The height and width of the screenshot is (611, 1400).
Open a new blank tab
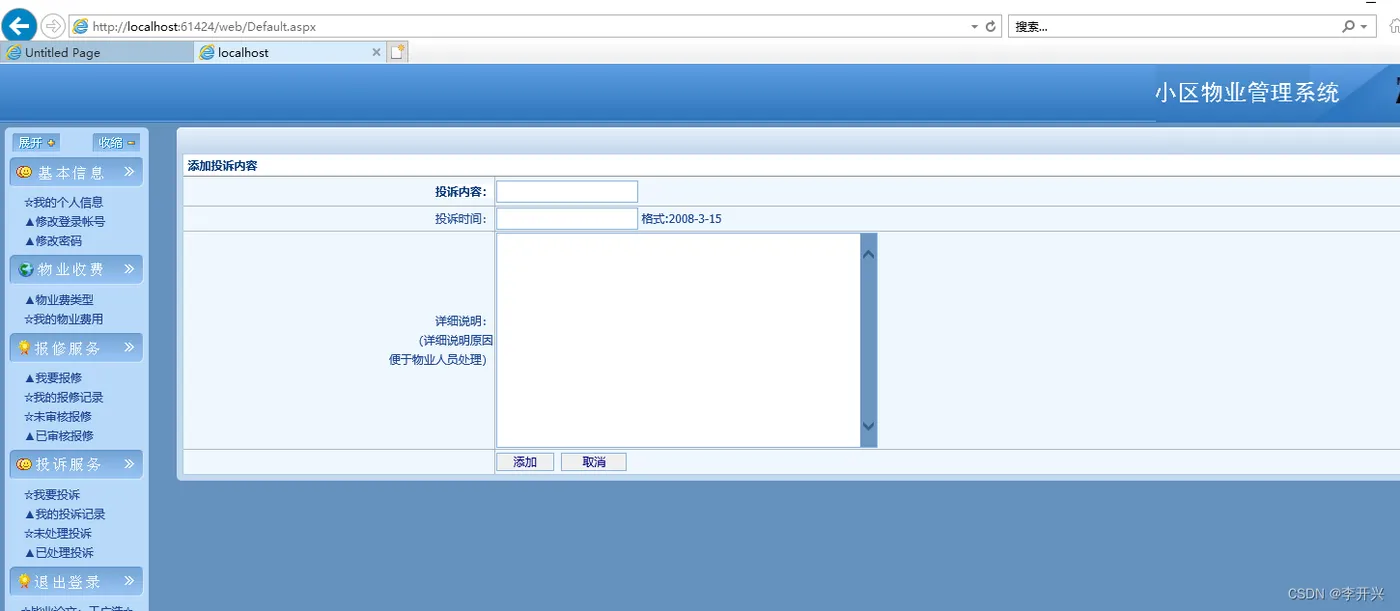click(x=397, y=52)
